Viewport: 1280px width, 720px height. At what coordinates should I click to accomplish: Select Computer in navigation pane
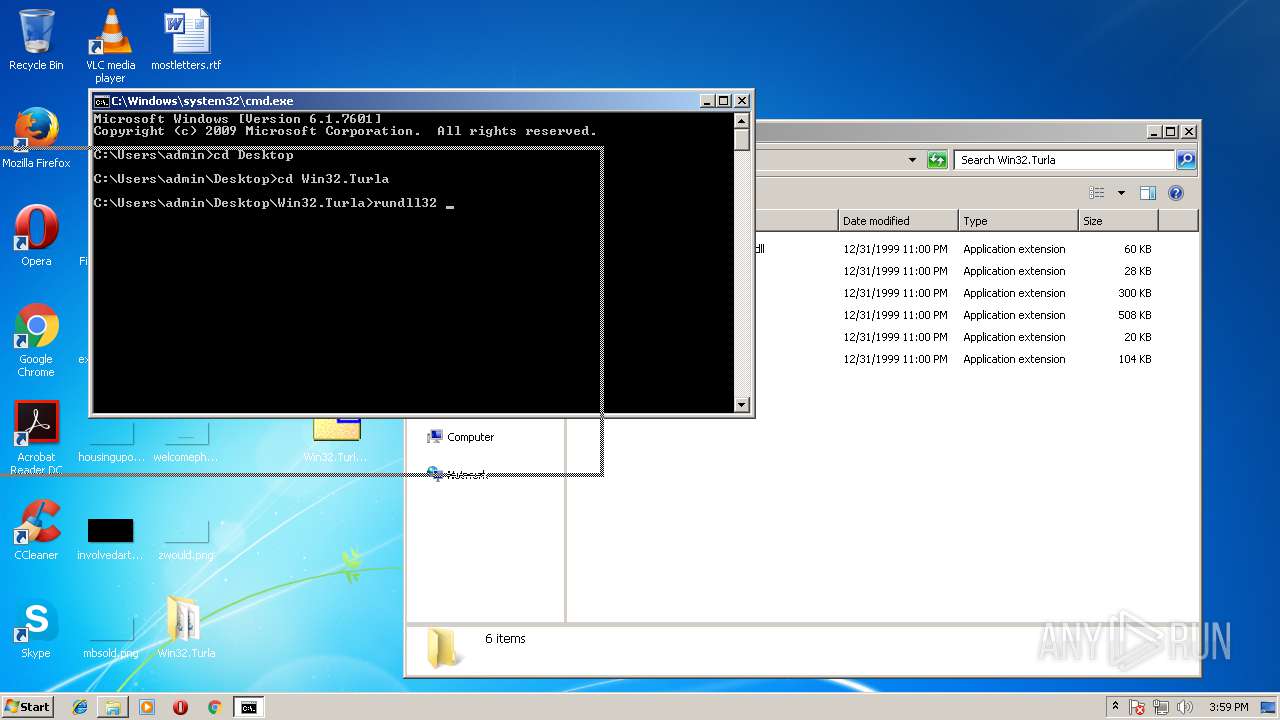point(470,437)
